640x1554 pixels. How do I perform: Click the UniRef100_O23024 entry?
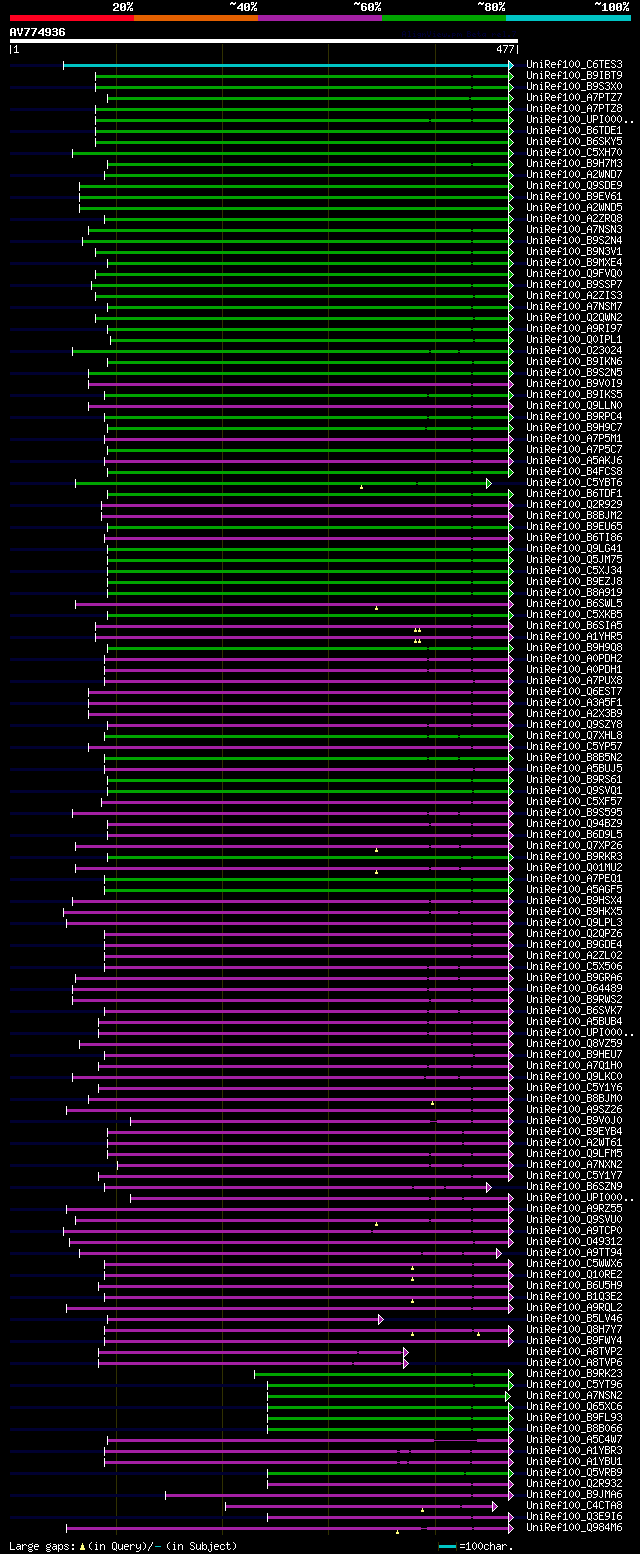click(573, 351)
